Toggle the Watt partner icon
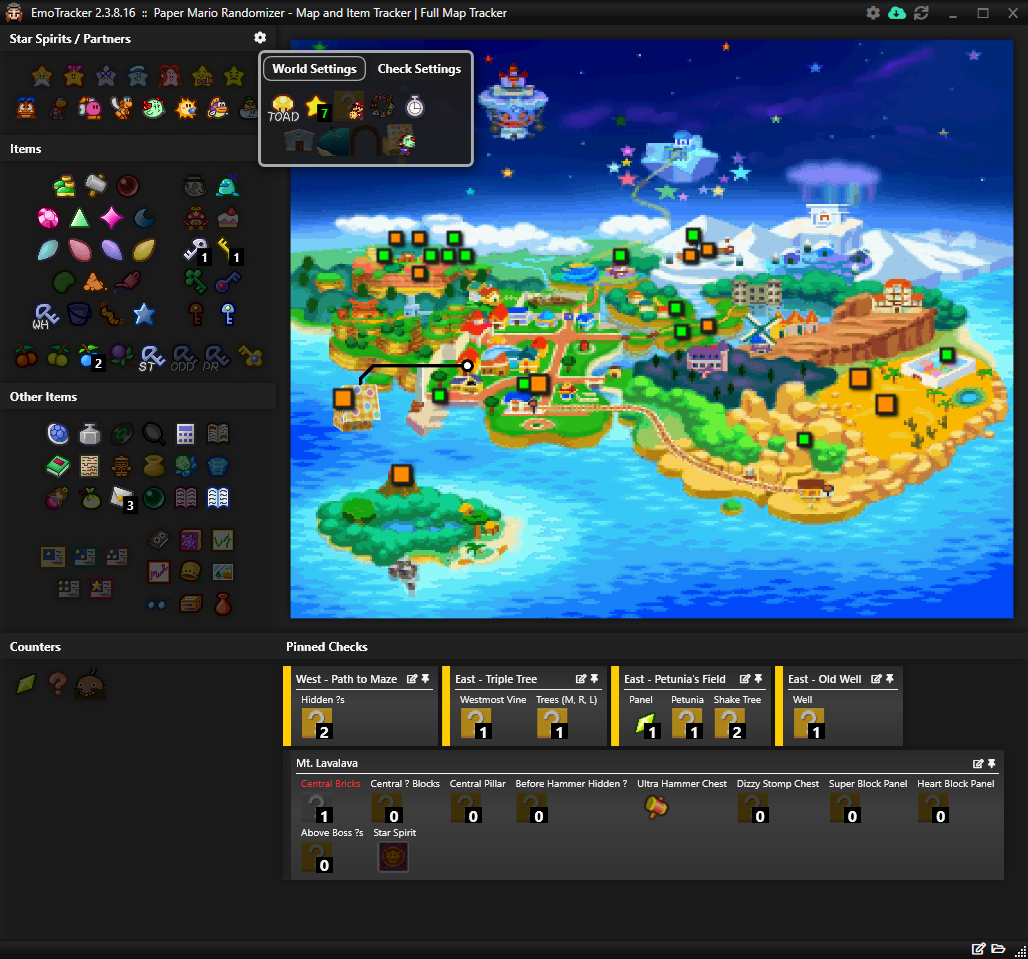Image resolution: width=1028 pixels, height=959 pixels. tap(186, 108)
